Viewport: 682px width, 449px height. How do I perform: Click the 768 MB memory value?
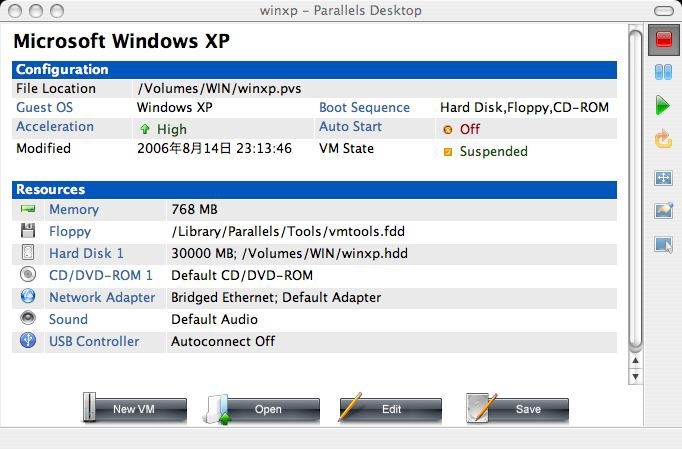click(194, 210)
